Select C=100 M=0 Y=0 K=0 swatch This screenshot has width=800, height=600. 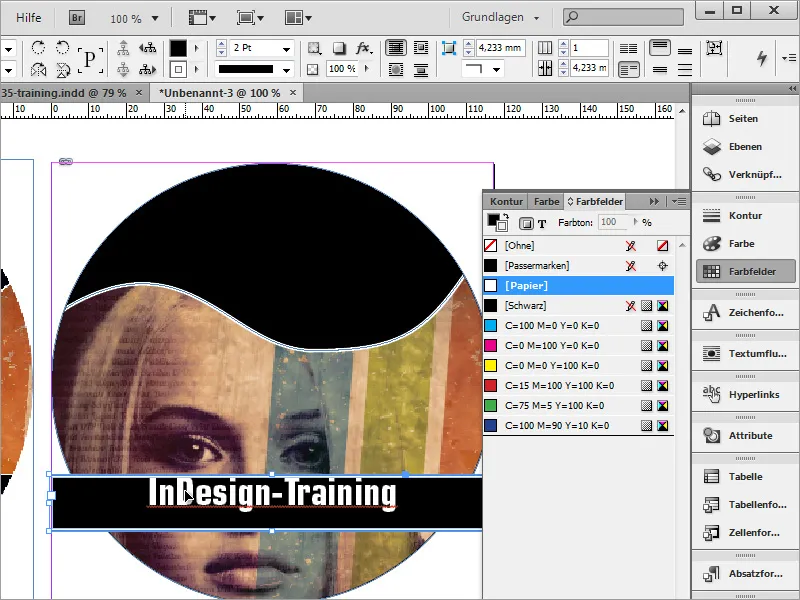click(x=579, y=326)
